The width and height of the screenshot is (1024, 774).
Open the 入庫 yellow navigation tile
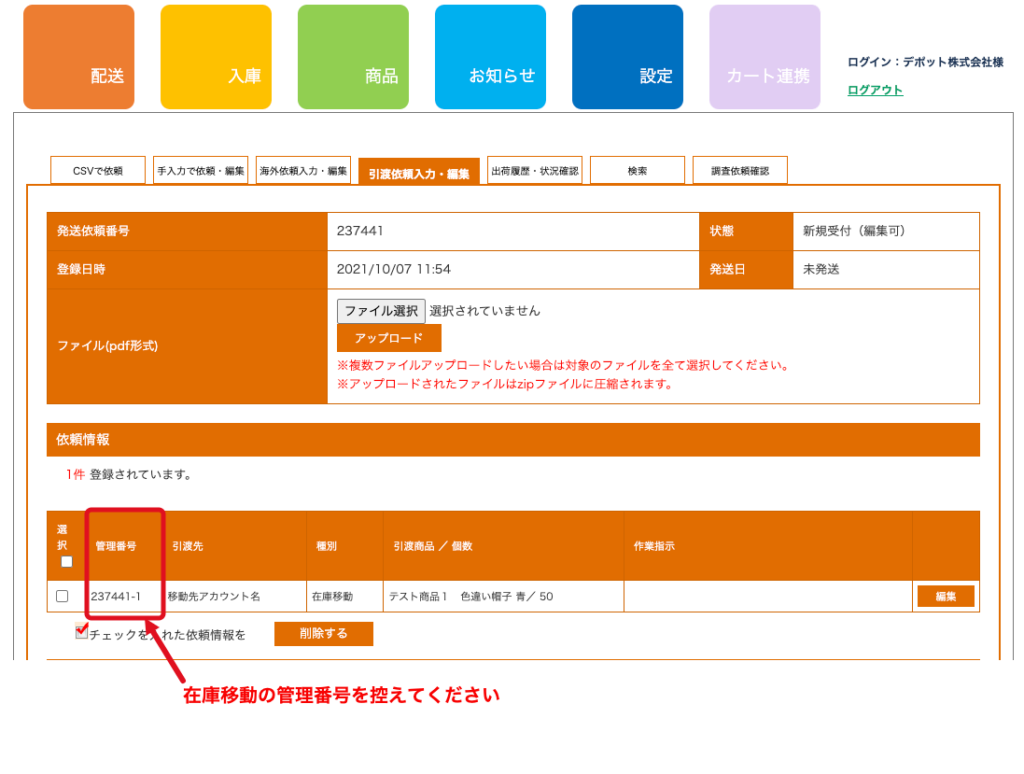point(215,57)
